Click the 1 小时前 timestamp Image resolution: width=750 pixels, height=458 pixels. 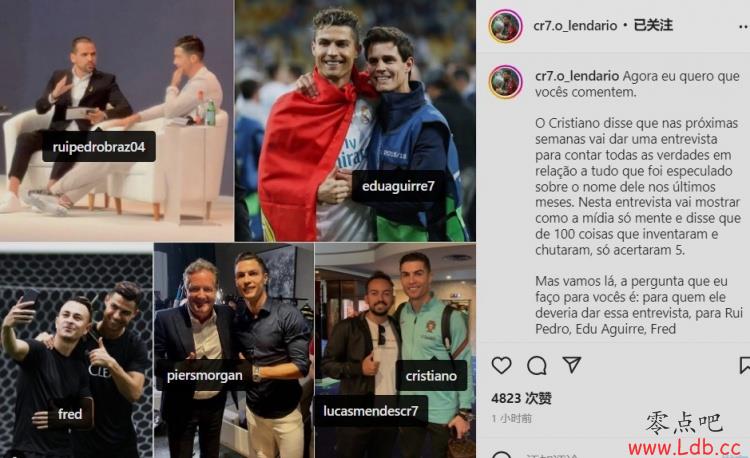(x=511, y=418)
